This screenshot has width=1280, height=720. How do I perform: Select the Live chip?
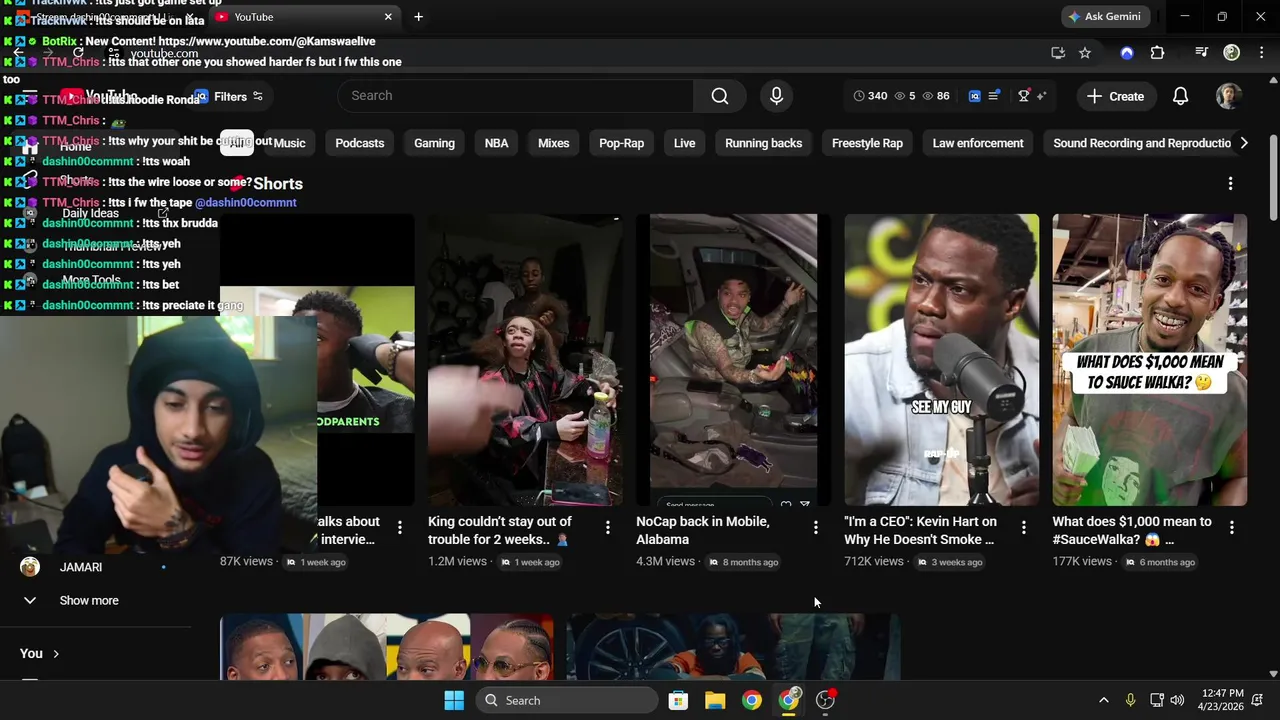tap(684, 143)
